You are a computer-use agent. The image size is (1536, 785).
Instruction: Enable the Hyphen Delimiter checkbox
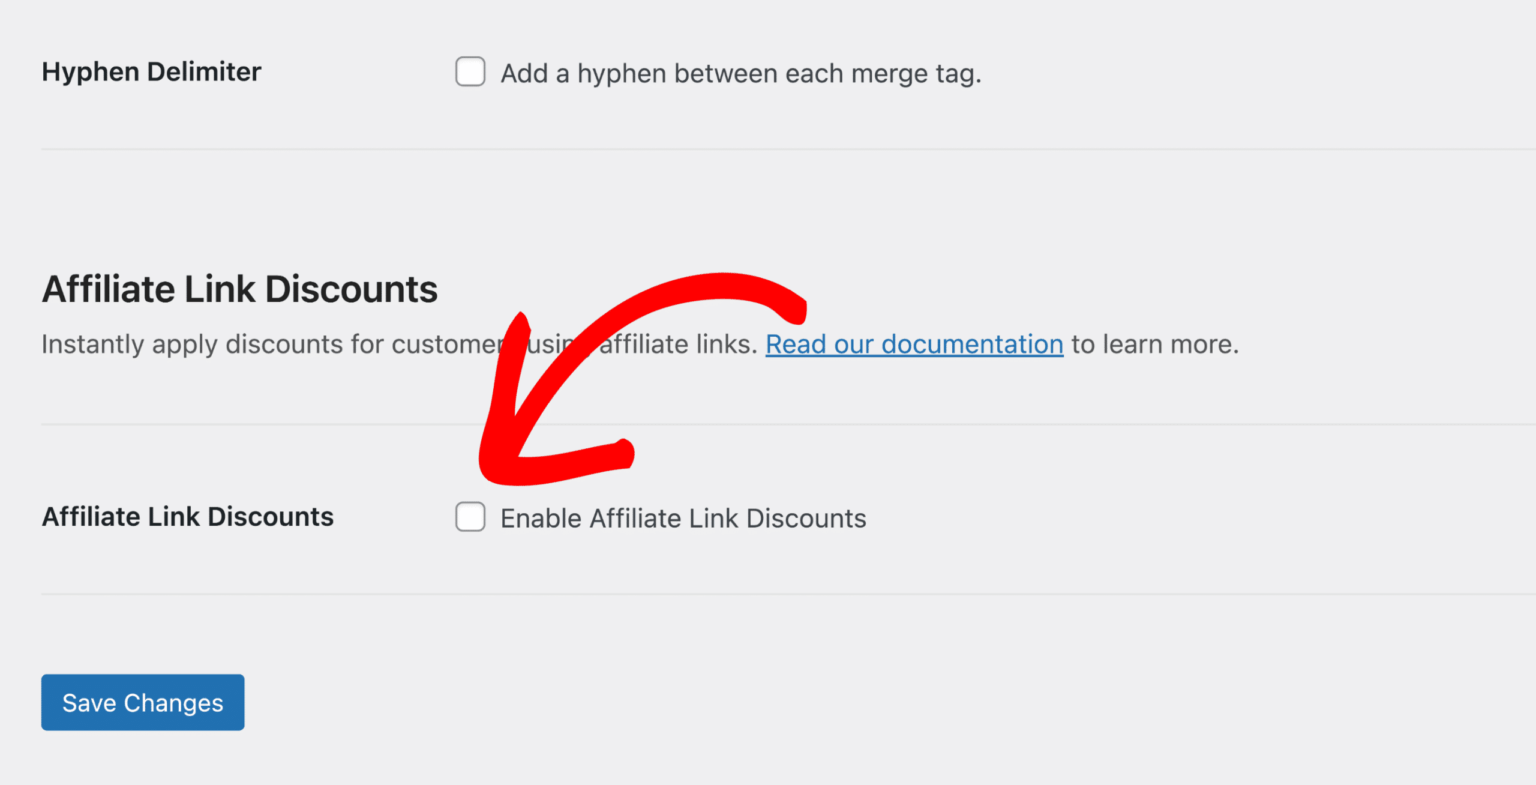(470, 72)
